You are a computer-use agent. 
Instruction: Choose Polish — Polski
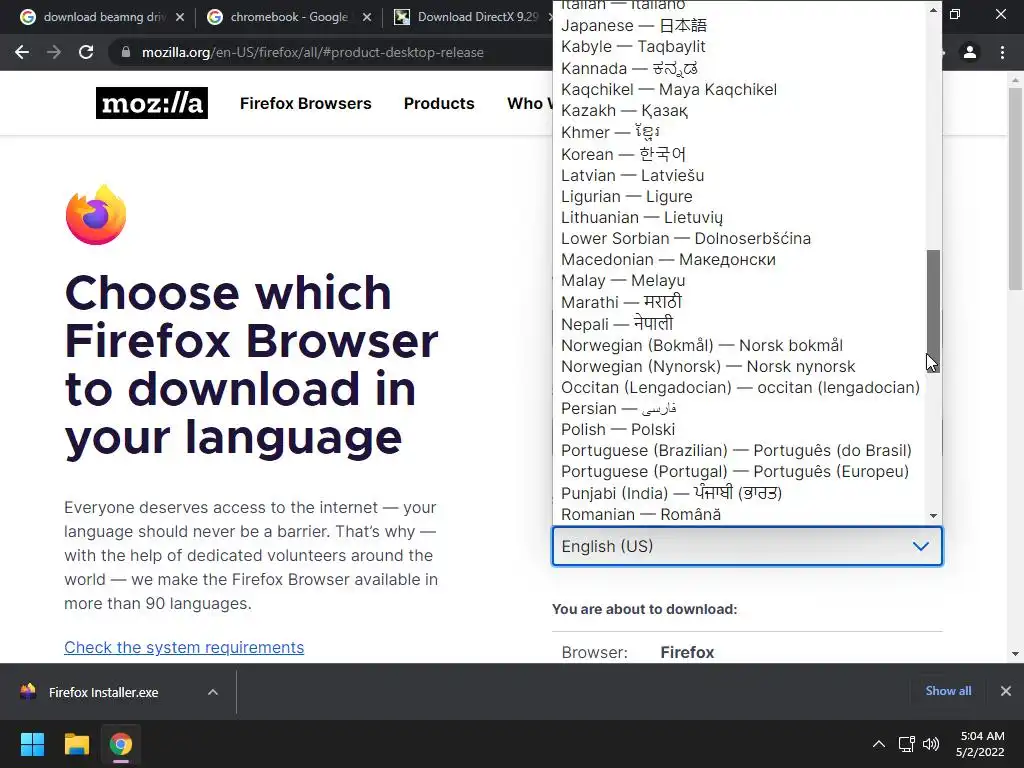(x=739, y=429)
